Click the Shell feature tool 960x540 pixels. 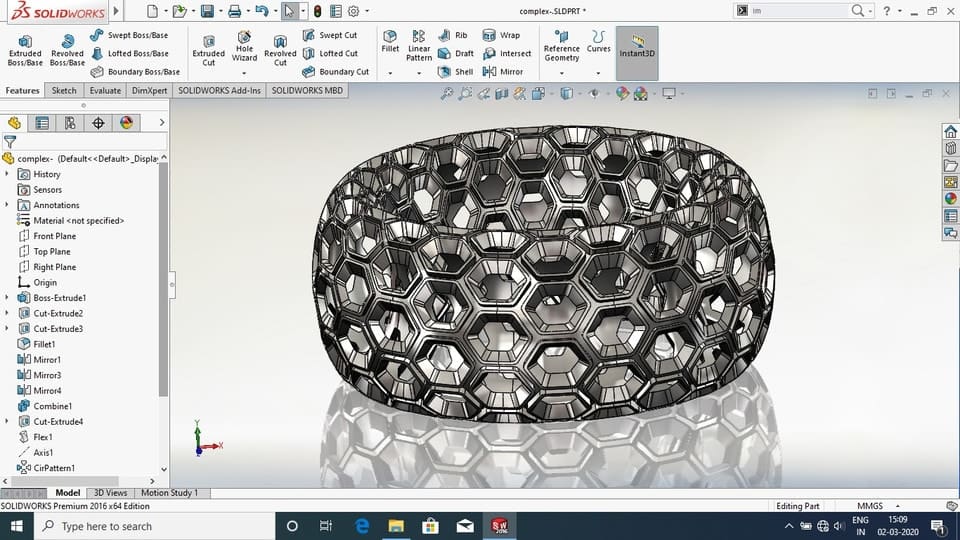click(x=455, y=72)
